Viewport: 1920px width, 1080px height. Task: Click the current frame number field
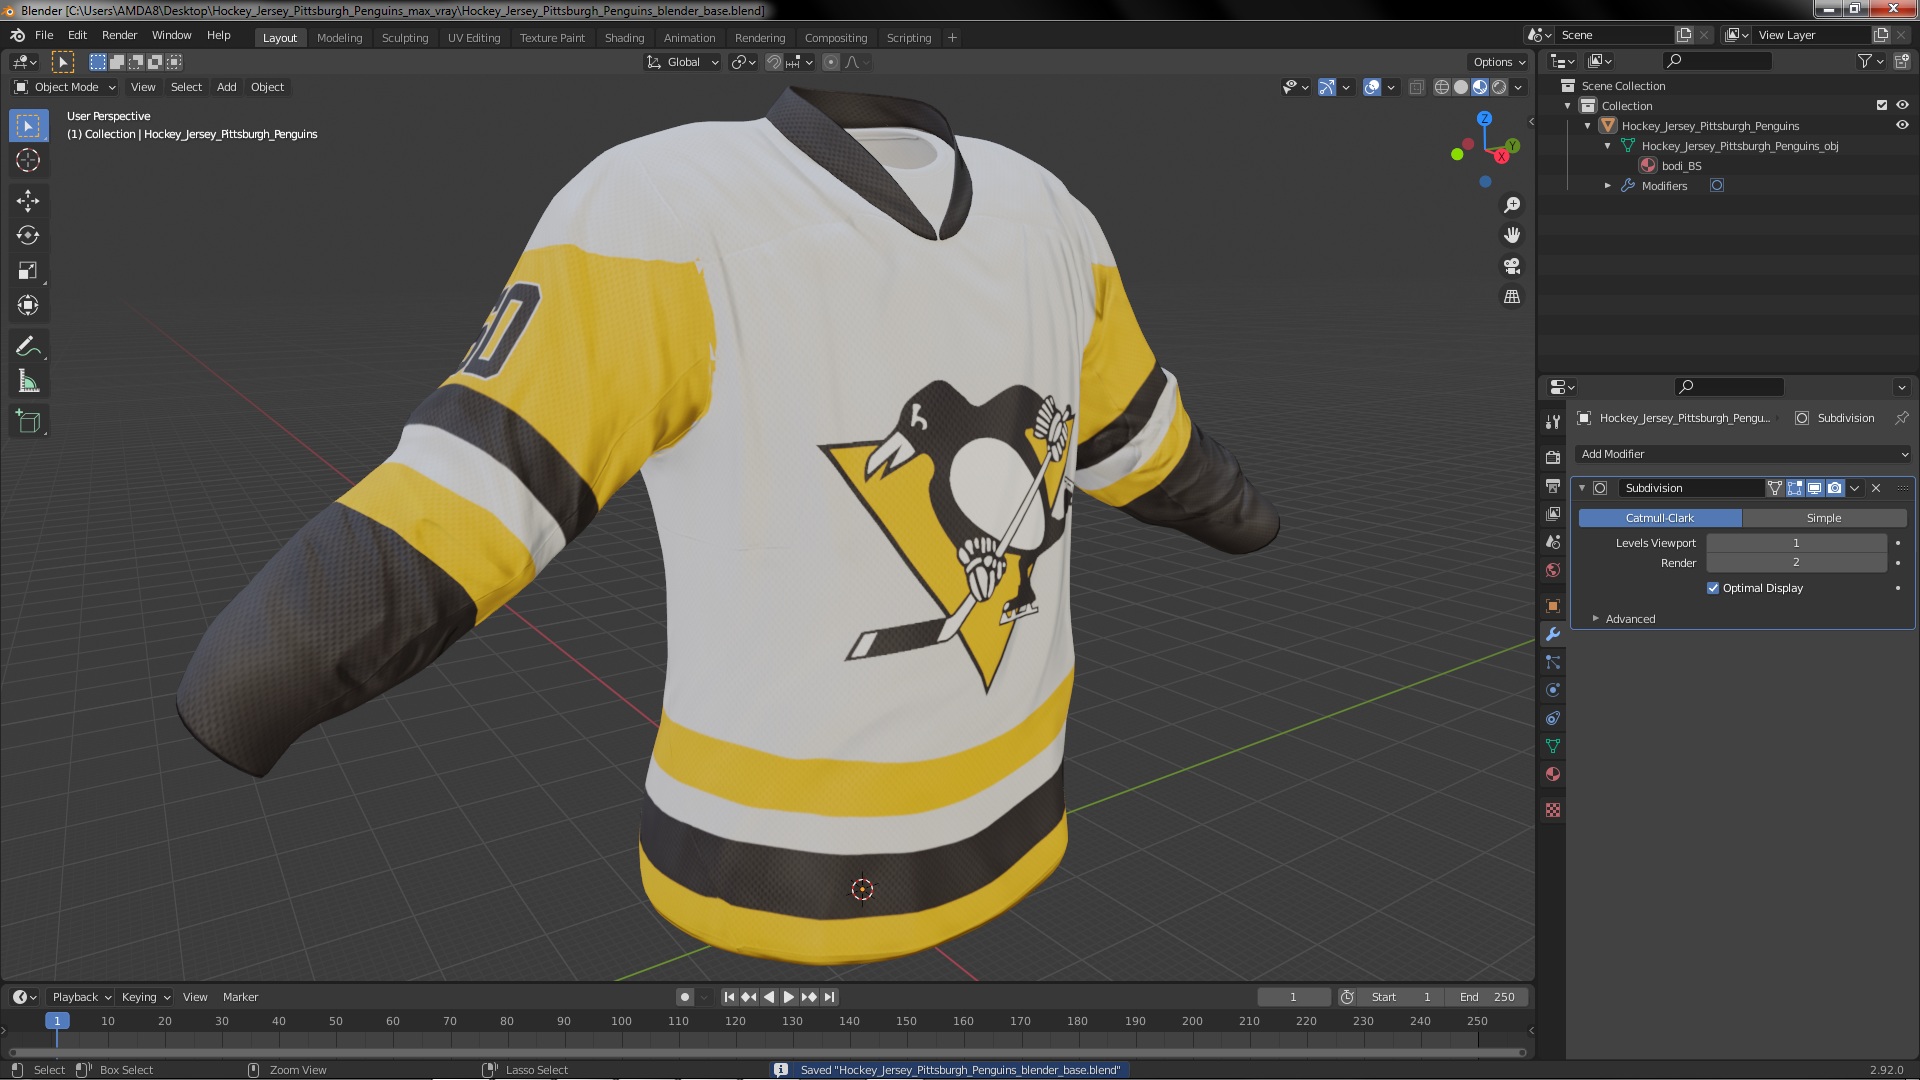coord(1293,997)
